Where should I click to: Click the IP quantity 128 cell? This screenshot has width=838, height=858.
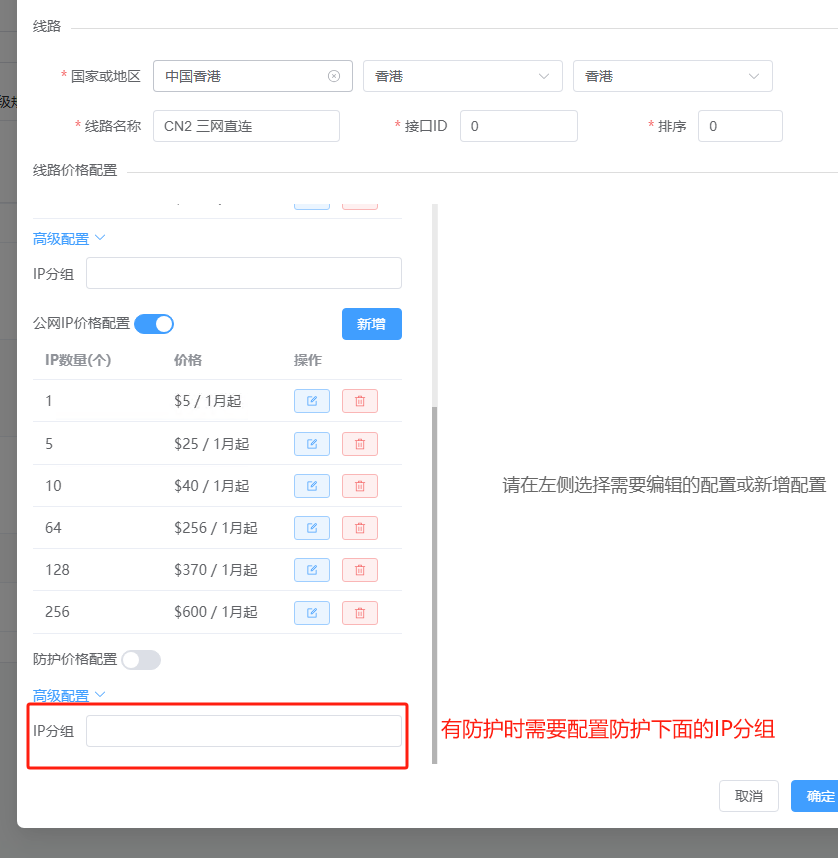tap(57, 570)
